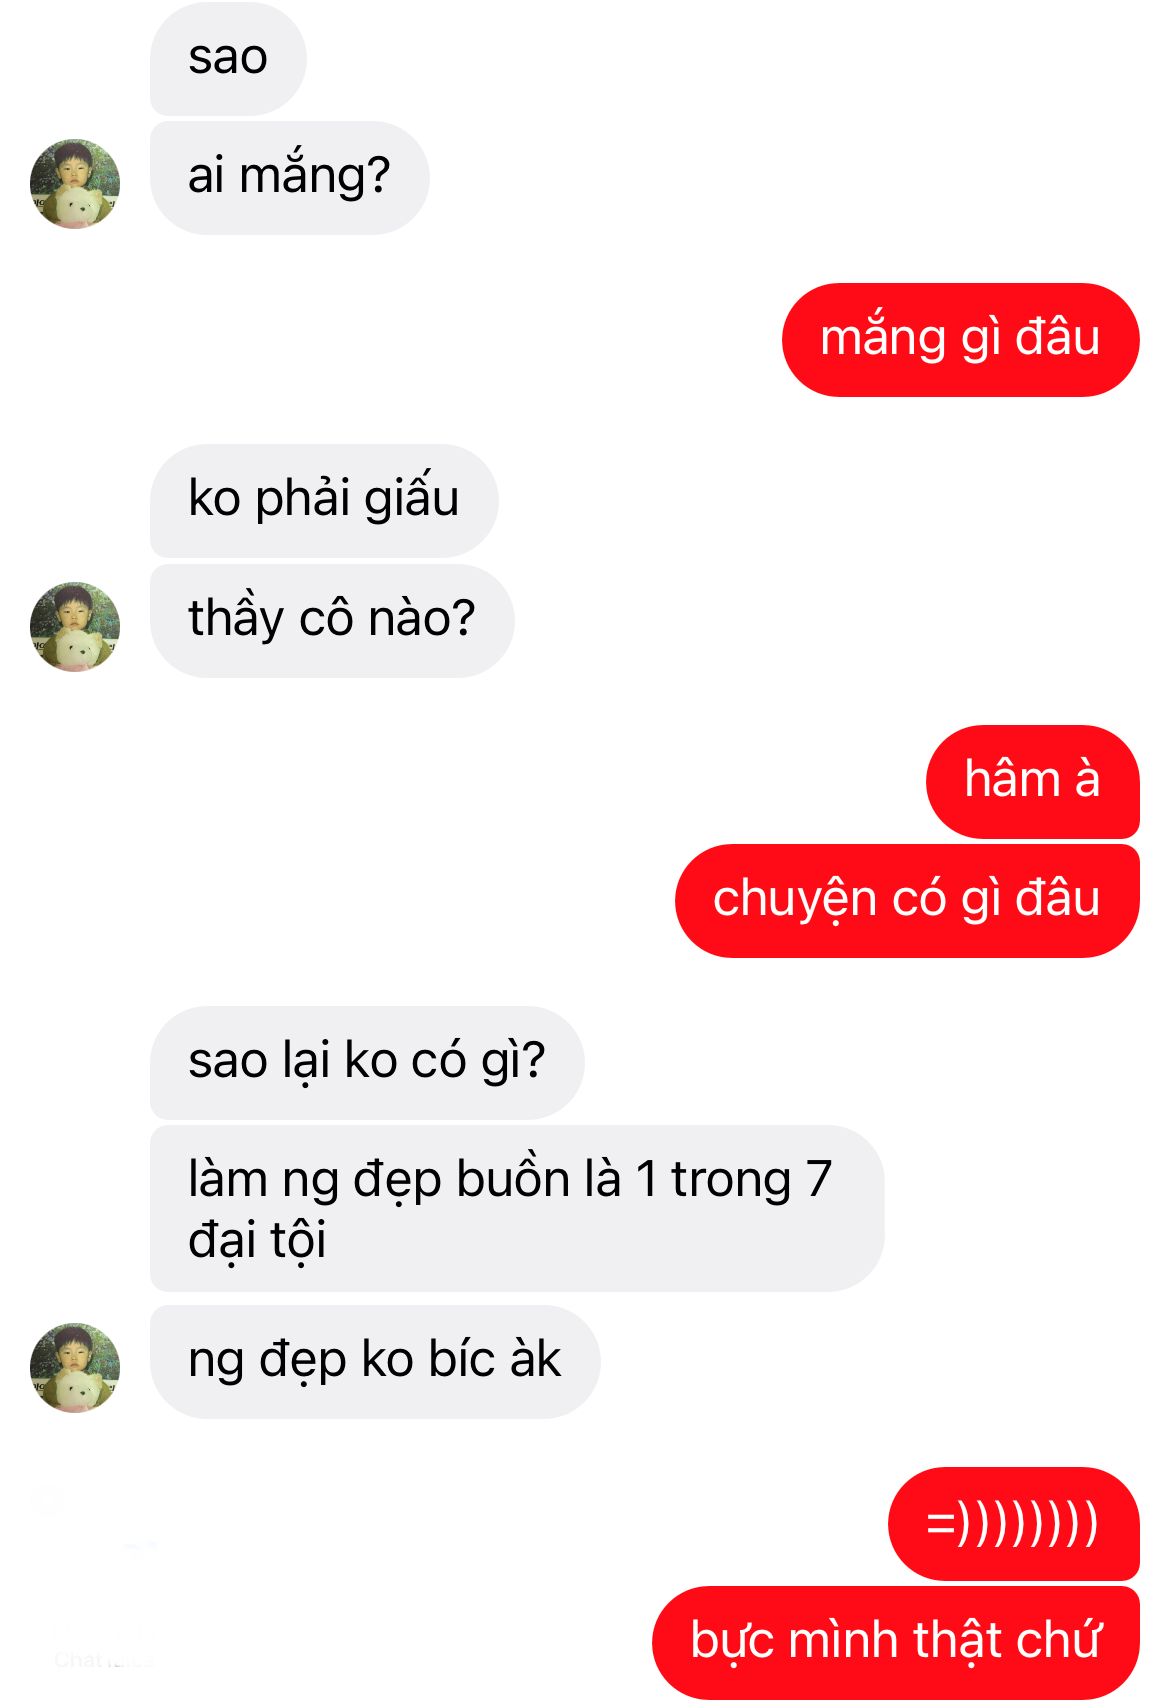Tap the red 'hâm à' message
This screenshot has width=1170, height=1708.
coord(1032,782)
